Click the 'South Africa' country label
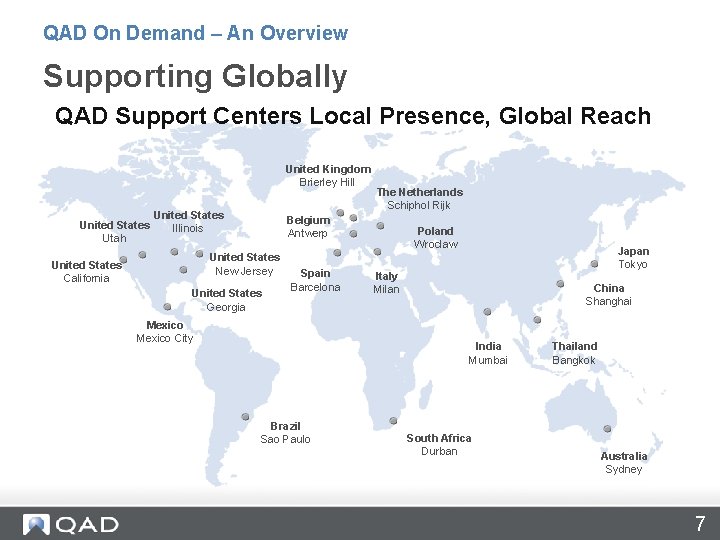 point(439,439)
